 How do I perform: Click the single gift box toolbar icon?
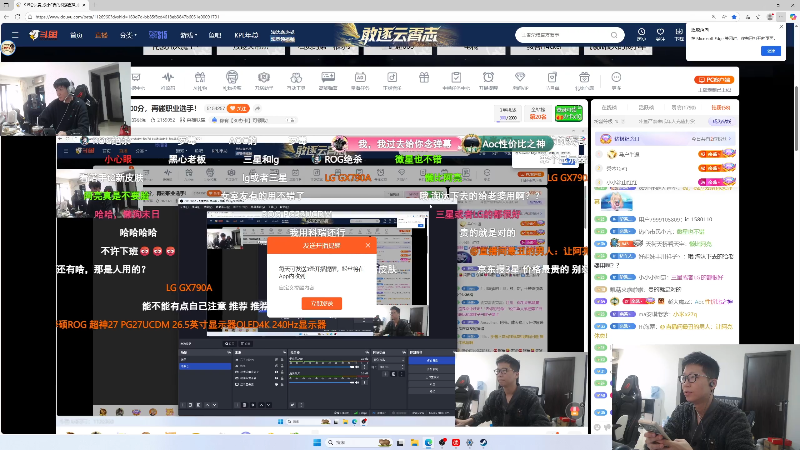424,78
